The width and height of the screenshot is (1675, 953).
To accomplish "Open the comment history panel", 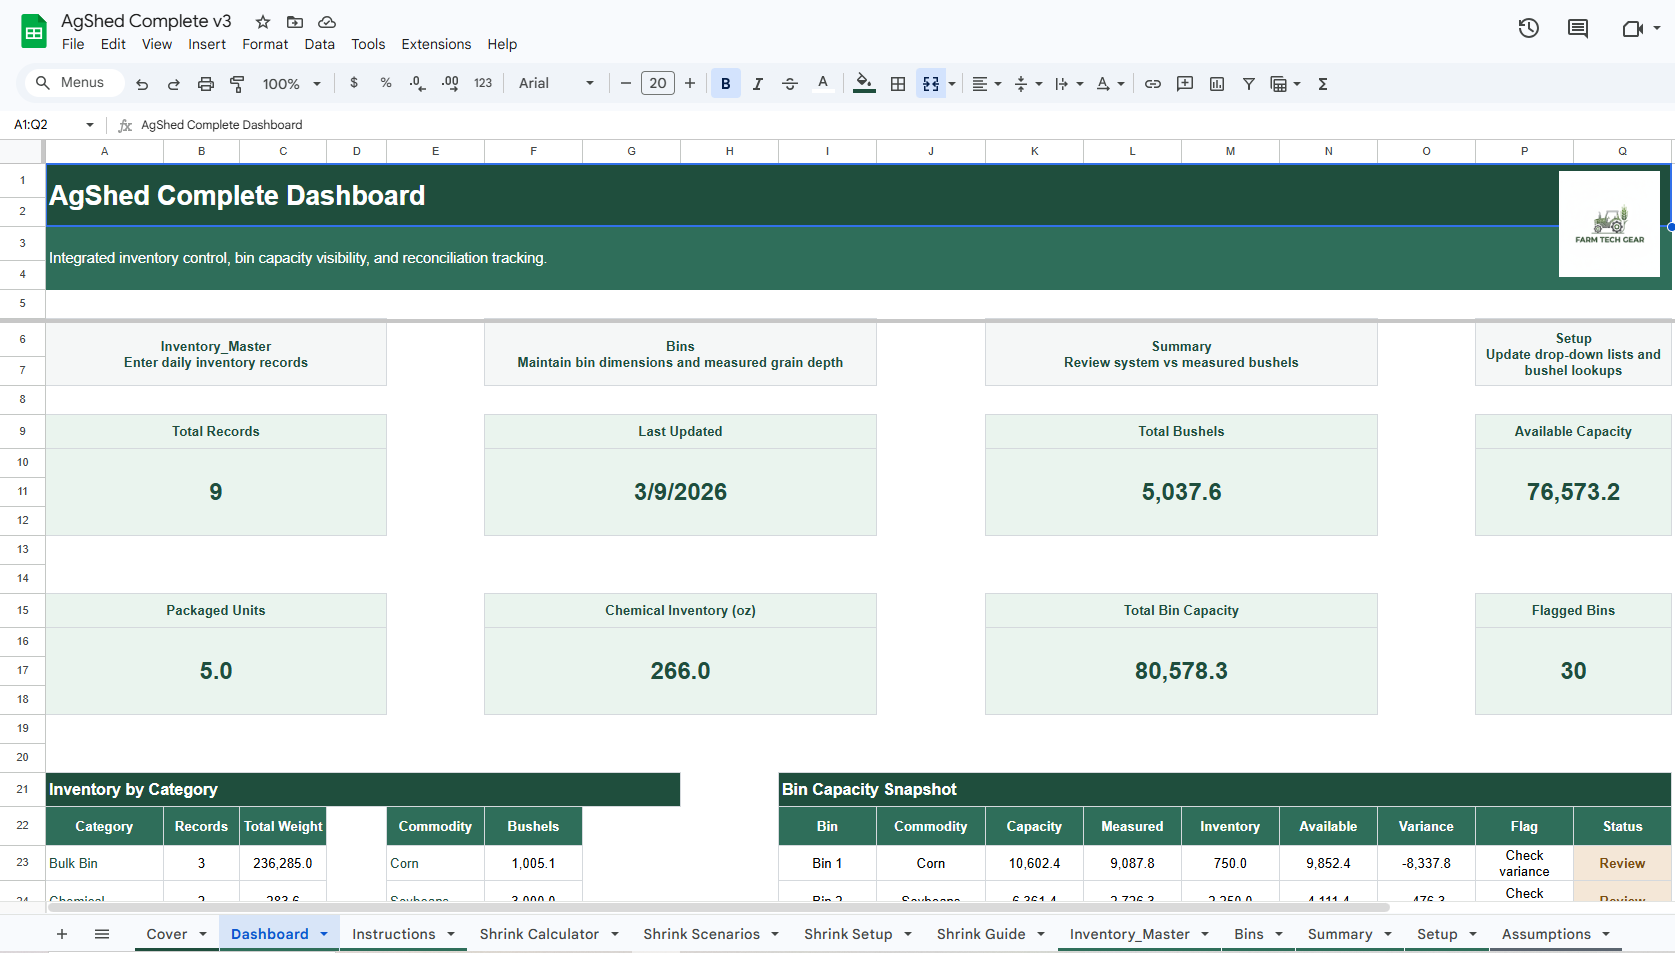I will pos(1577,28).
